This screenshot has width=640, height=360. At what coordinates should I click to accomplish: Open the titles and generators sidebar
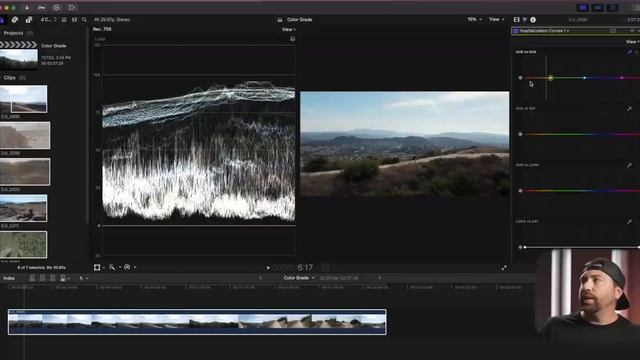pos(29,20)
